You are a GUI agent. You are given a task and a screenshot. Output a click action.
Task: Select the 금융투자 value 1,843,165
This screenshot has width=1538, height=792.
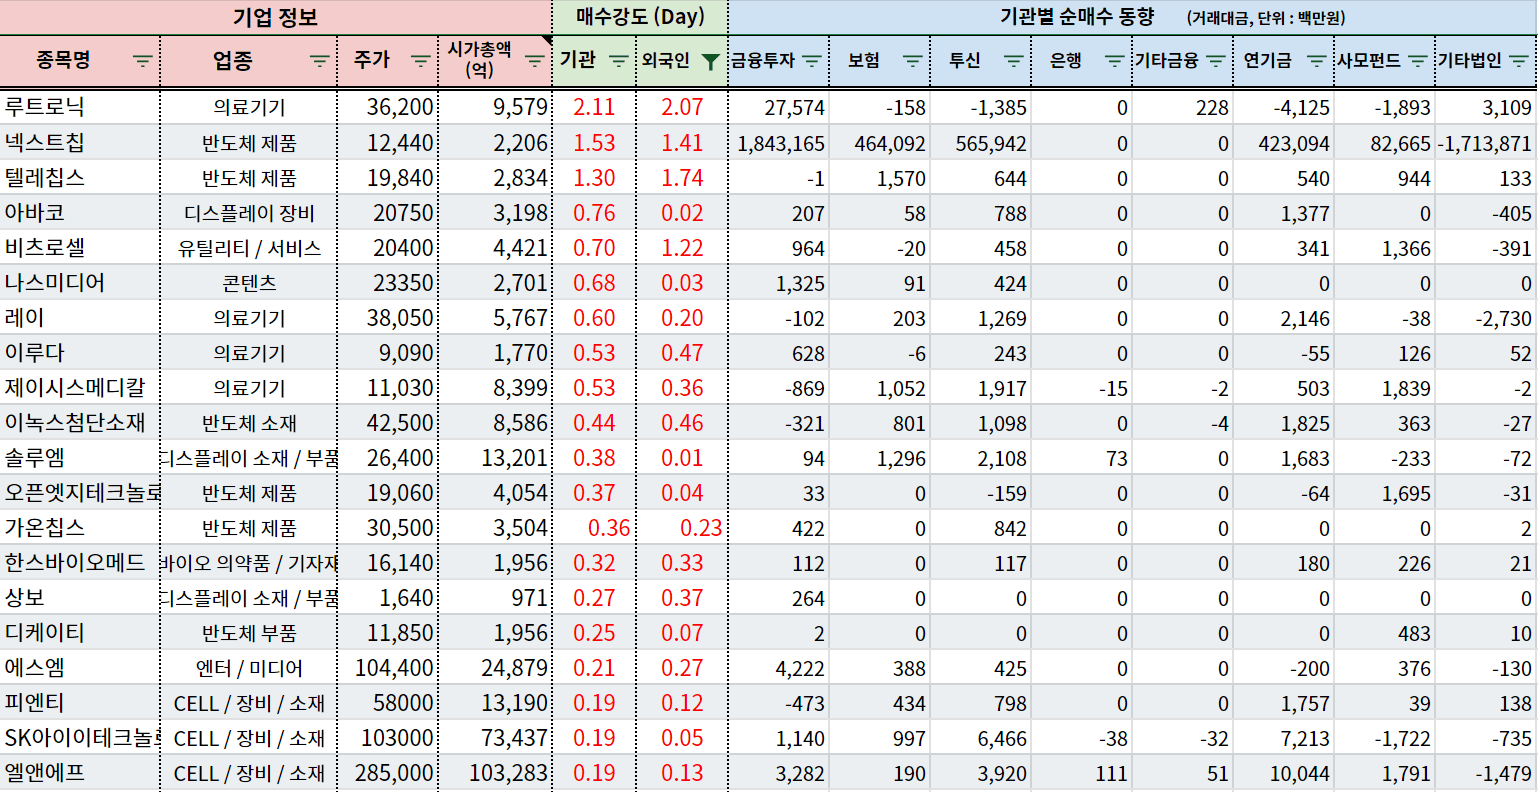point(779,142)
